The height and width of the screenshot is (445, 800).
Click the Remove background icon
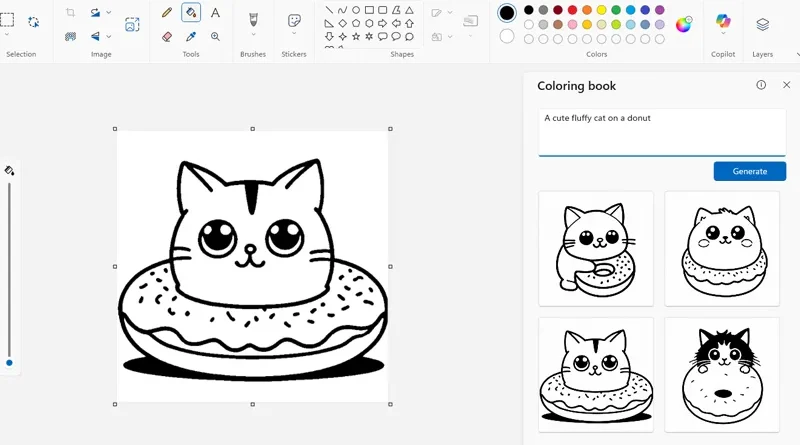point(70,36)
